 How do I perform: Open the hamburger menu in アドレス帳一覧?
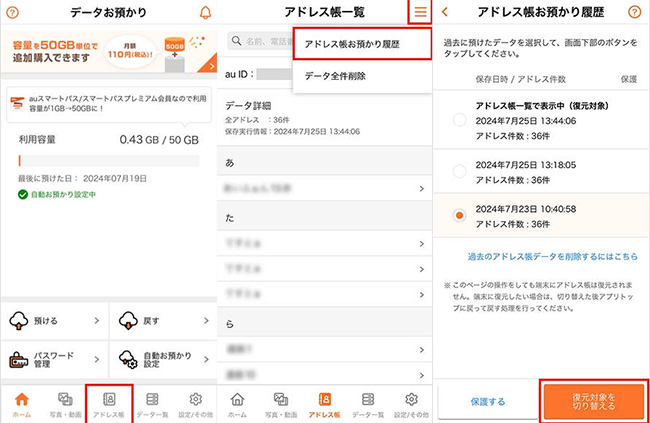[420, 12]
